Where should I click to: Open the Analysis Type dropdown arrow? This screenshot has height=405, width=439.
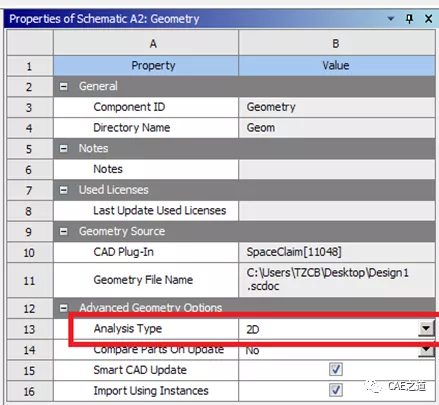tap(426, 329)
